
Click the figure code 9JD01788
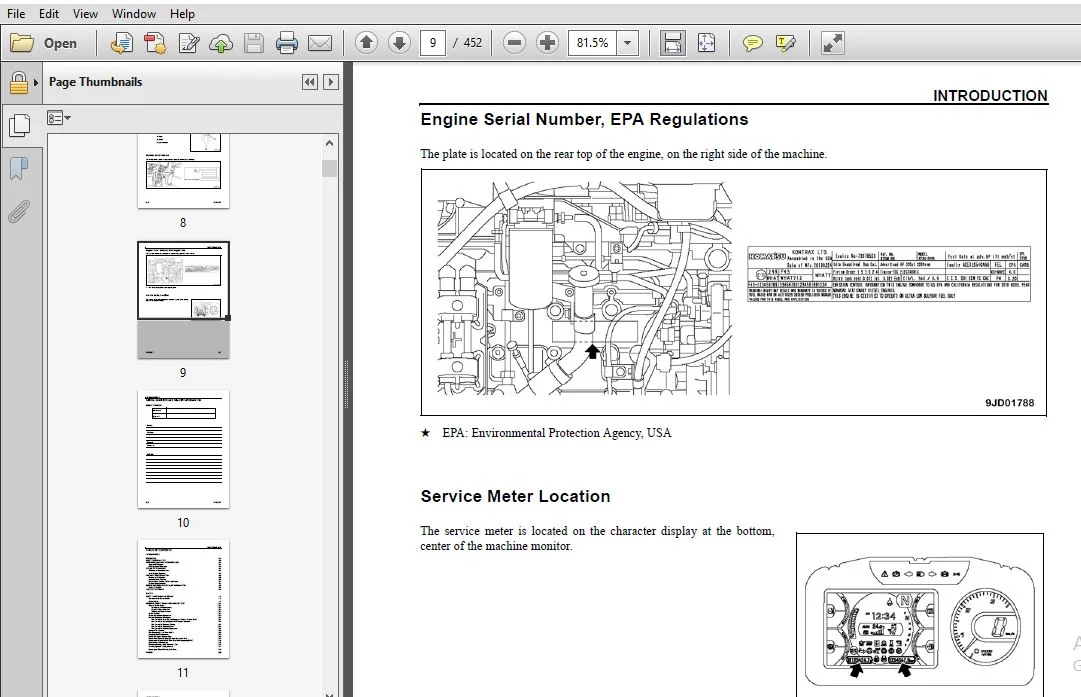coord(1009,403)
